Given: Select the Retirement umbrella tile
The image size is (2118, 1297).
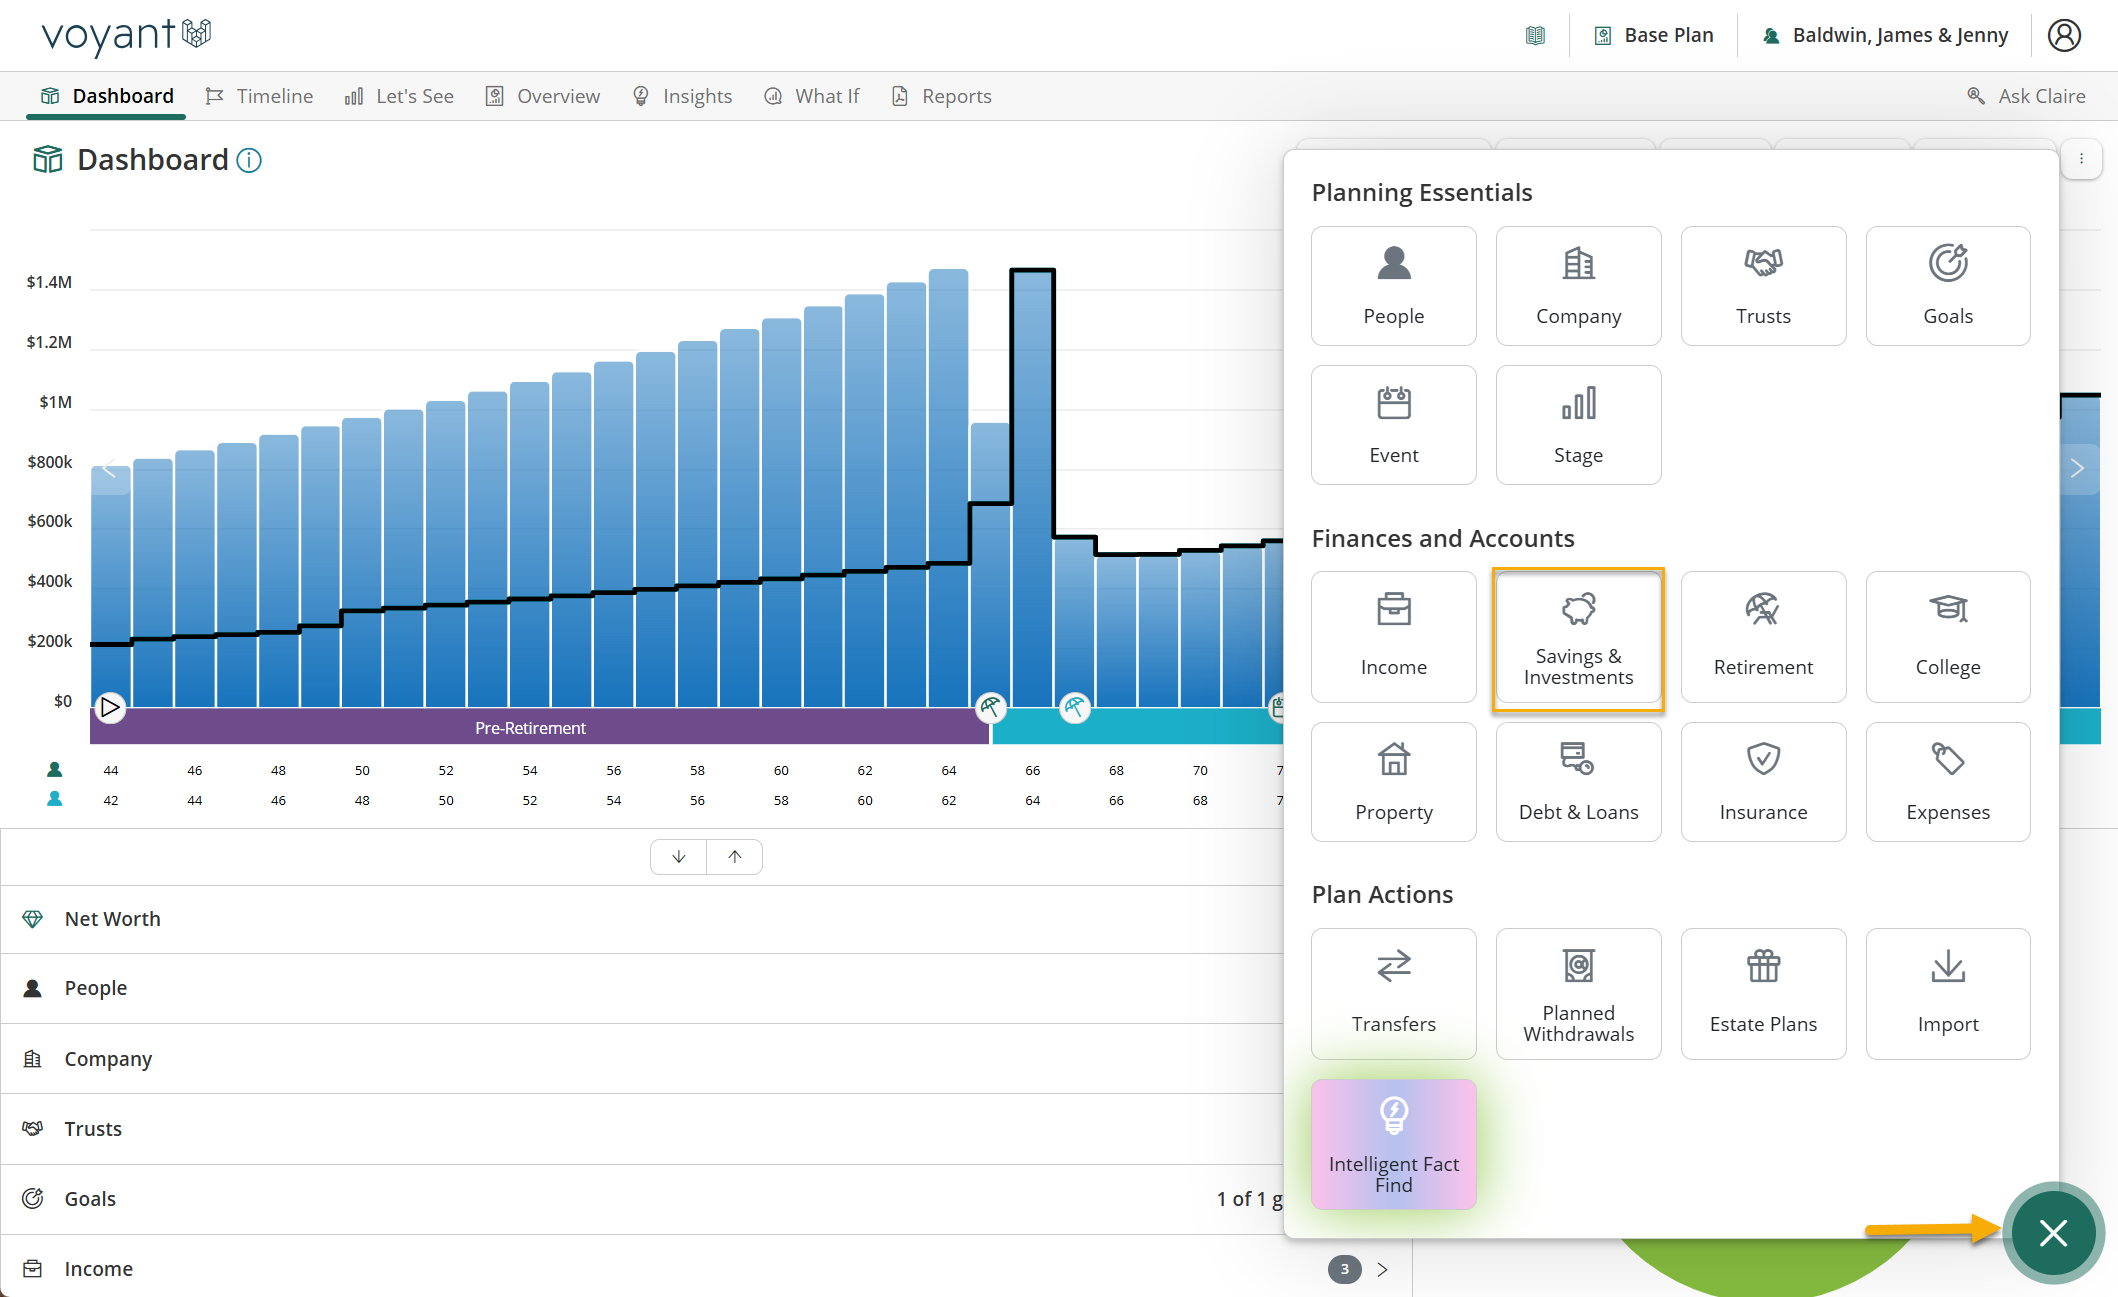Looking at the screenshot, I should 1763,638.
